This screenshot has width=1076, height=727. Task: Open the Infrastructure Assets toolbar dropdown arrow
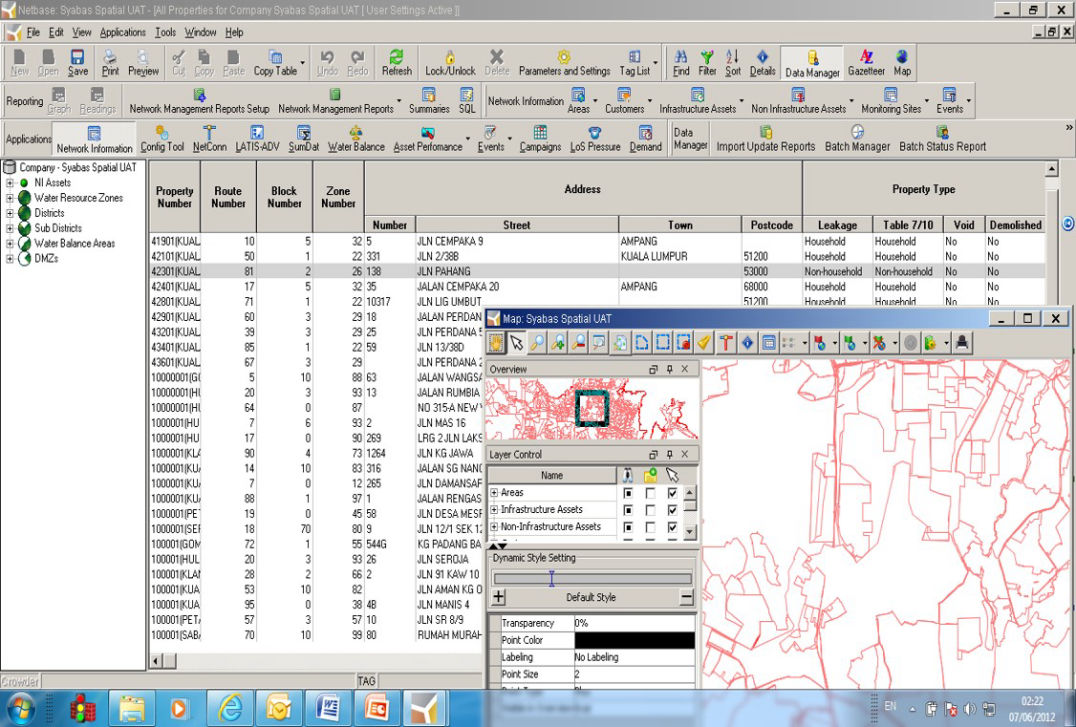[741, 101]
